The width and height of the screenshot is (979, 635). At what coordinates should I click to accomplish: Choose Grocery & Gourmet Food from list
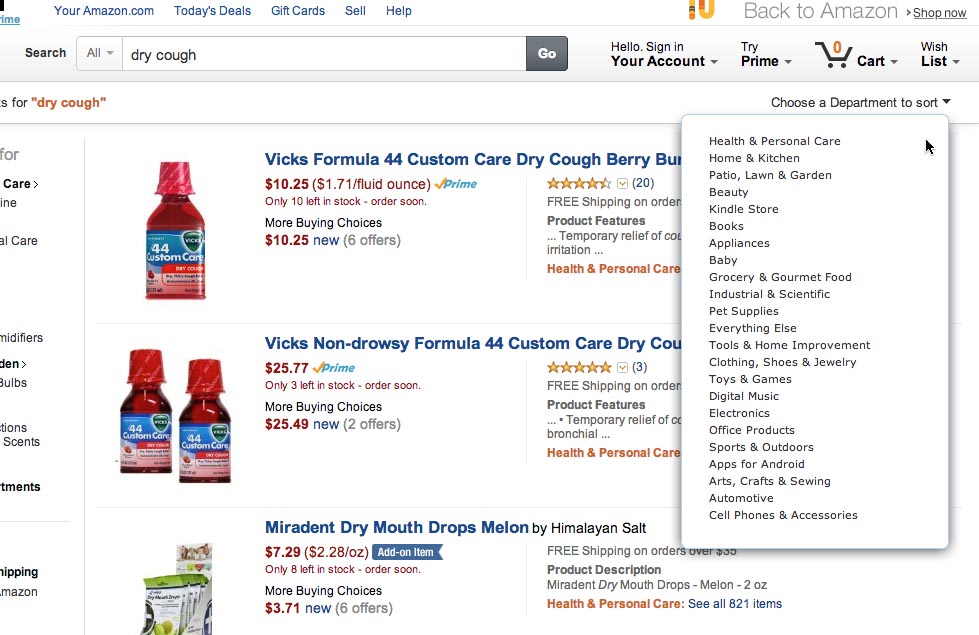click(x=780, y=277)
